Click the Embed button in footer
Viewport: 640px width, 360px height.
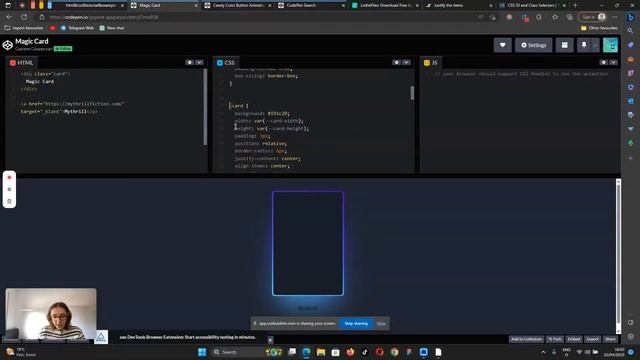pos(574,339)
